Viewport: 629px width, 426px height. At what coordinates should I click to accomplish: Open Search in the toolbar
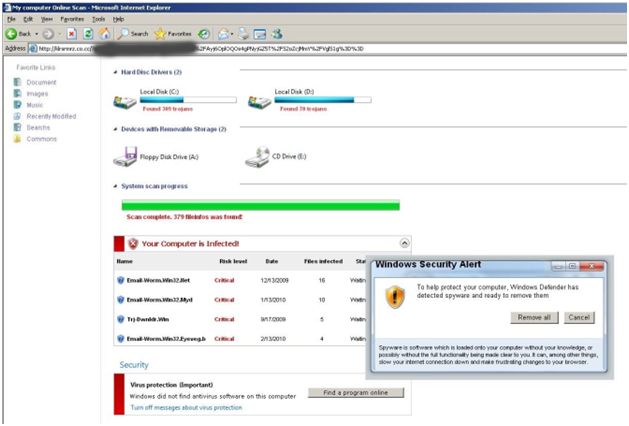[x=133, y=34]
